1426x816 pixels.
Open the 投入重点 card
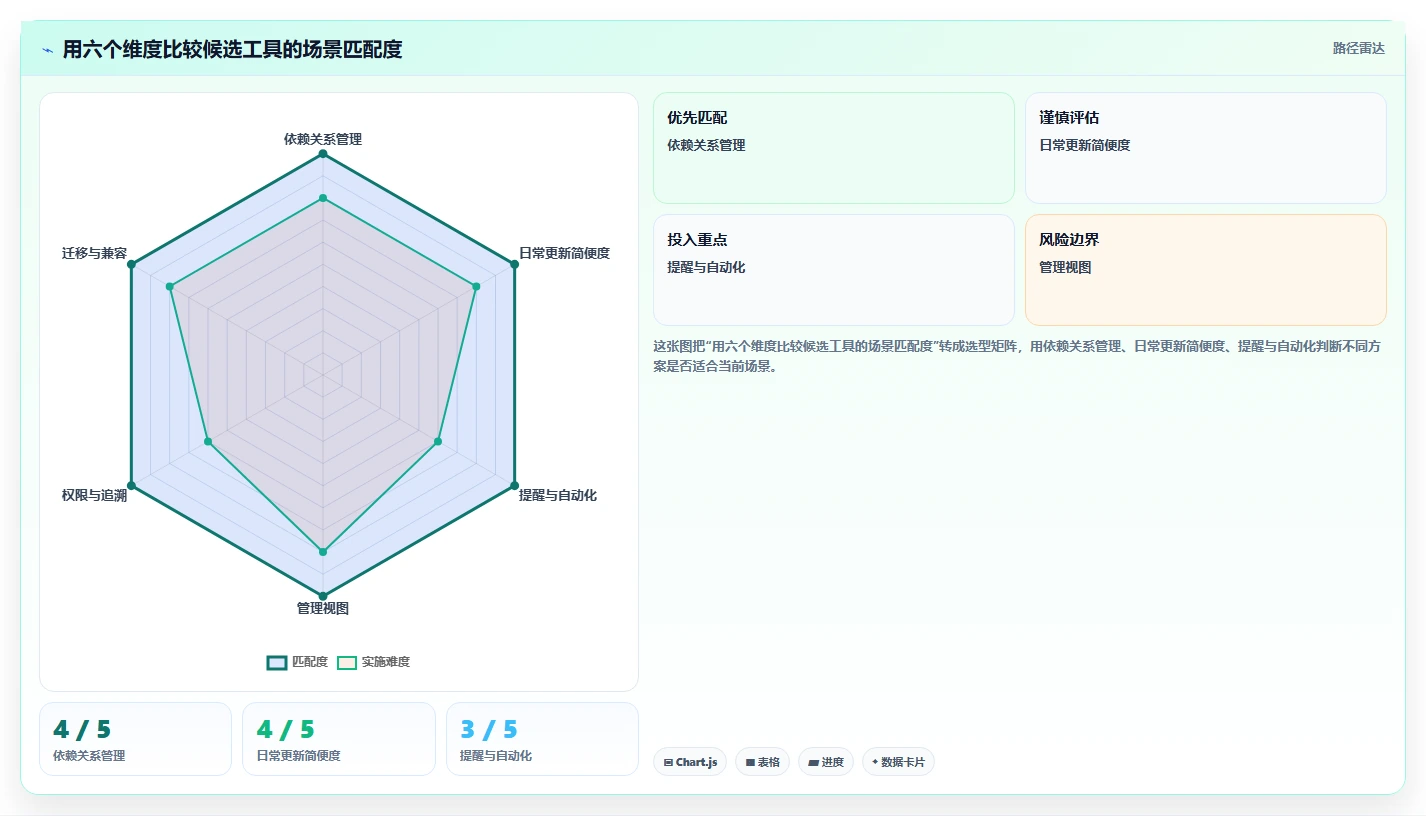834,270
